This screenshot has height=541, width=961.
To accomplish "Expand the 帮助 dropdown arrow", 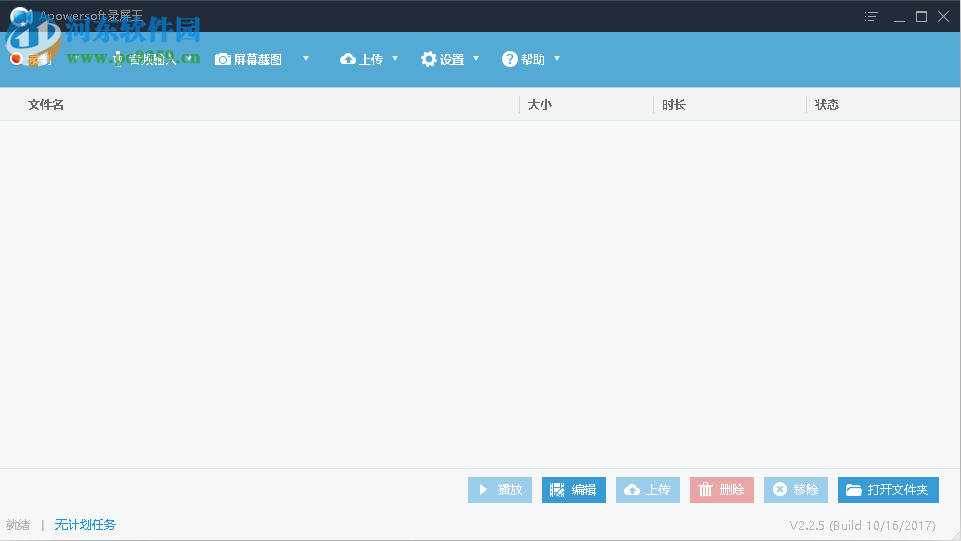I will [x=557, y=59].
